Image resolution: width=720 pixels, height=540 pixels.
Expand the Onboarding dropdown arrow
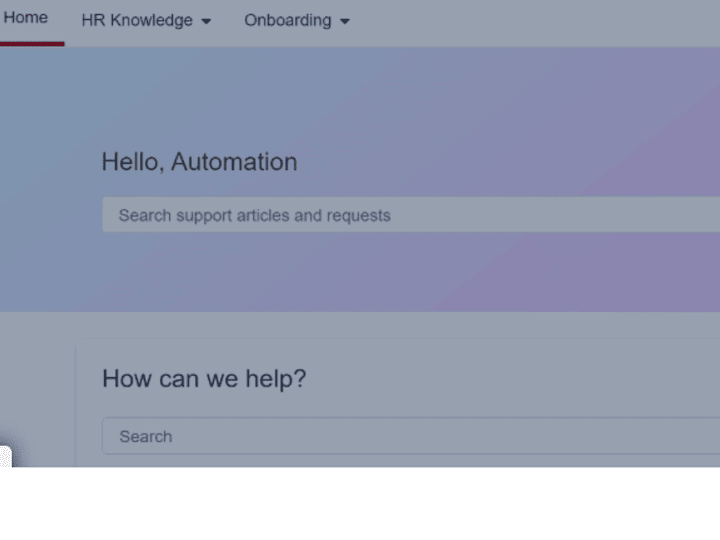(345, 21)
